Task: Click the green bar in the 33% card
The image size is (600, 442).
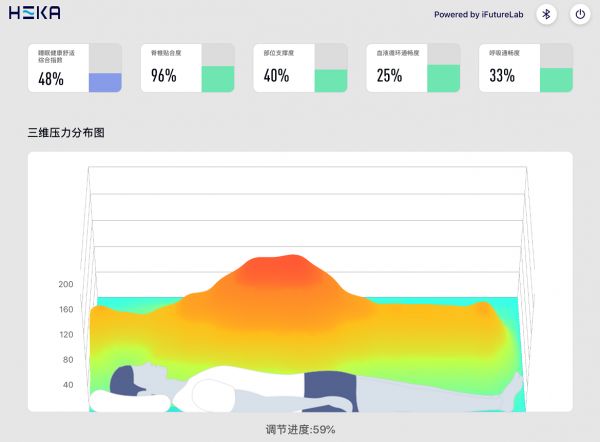Action: click(x=556, y=80)
